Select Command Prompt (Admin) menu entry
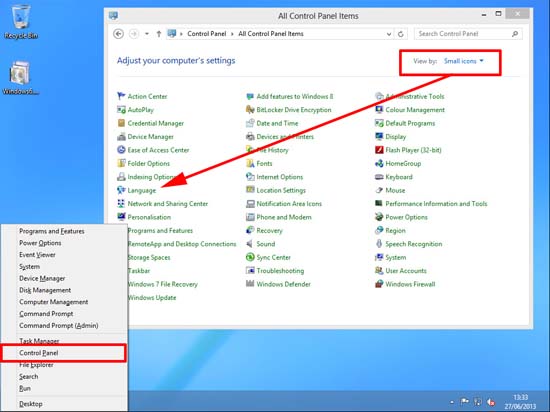550x412 pixels. point(59,325)
